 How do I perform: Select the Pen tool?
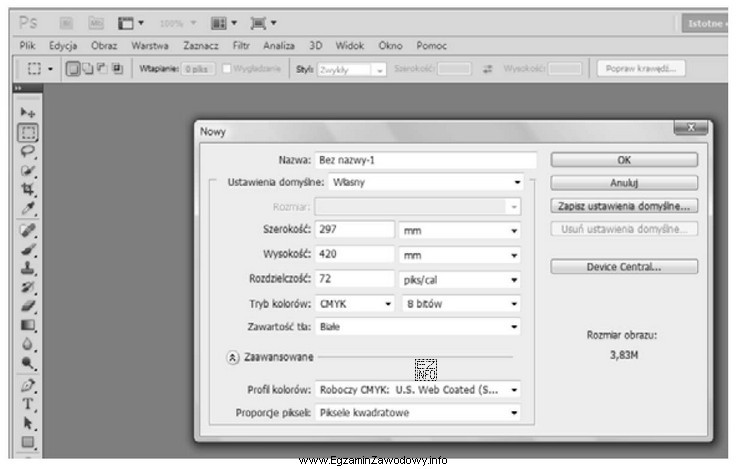coord(28,385)
